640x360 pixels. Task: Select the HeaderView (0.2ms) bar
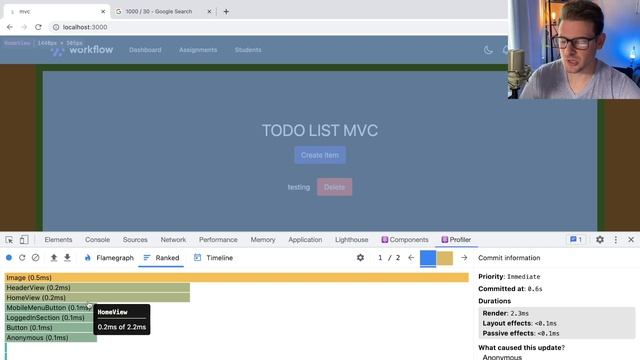pyautogui.click(x=97, y=288)
